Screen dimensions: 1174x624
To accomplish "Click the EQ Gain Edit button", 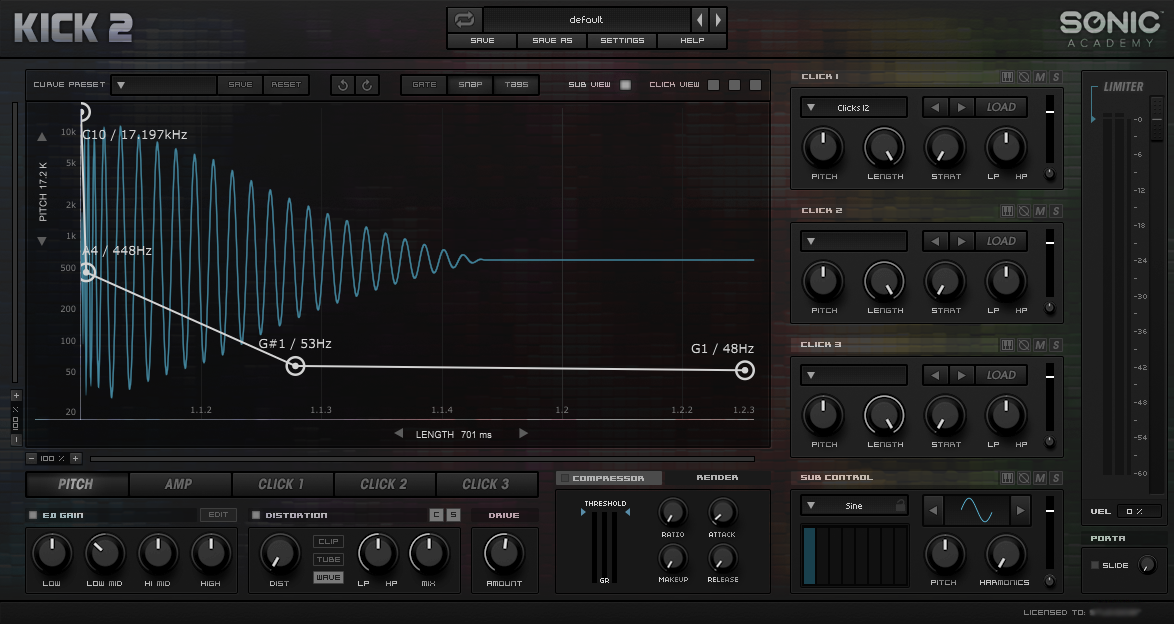I will click(218, 515).
